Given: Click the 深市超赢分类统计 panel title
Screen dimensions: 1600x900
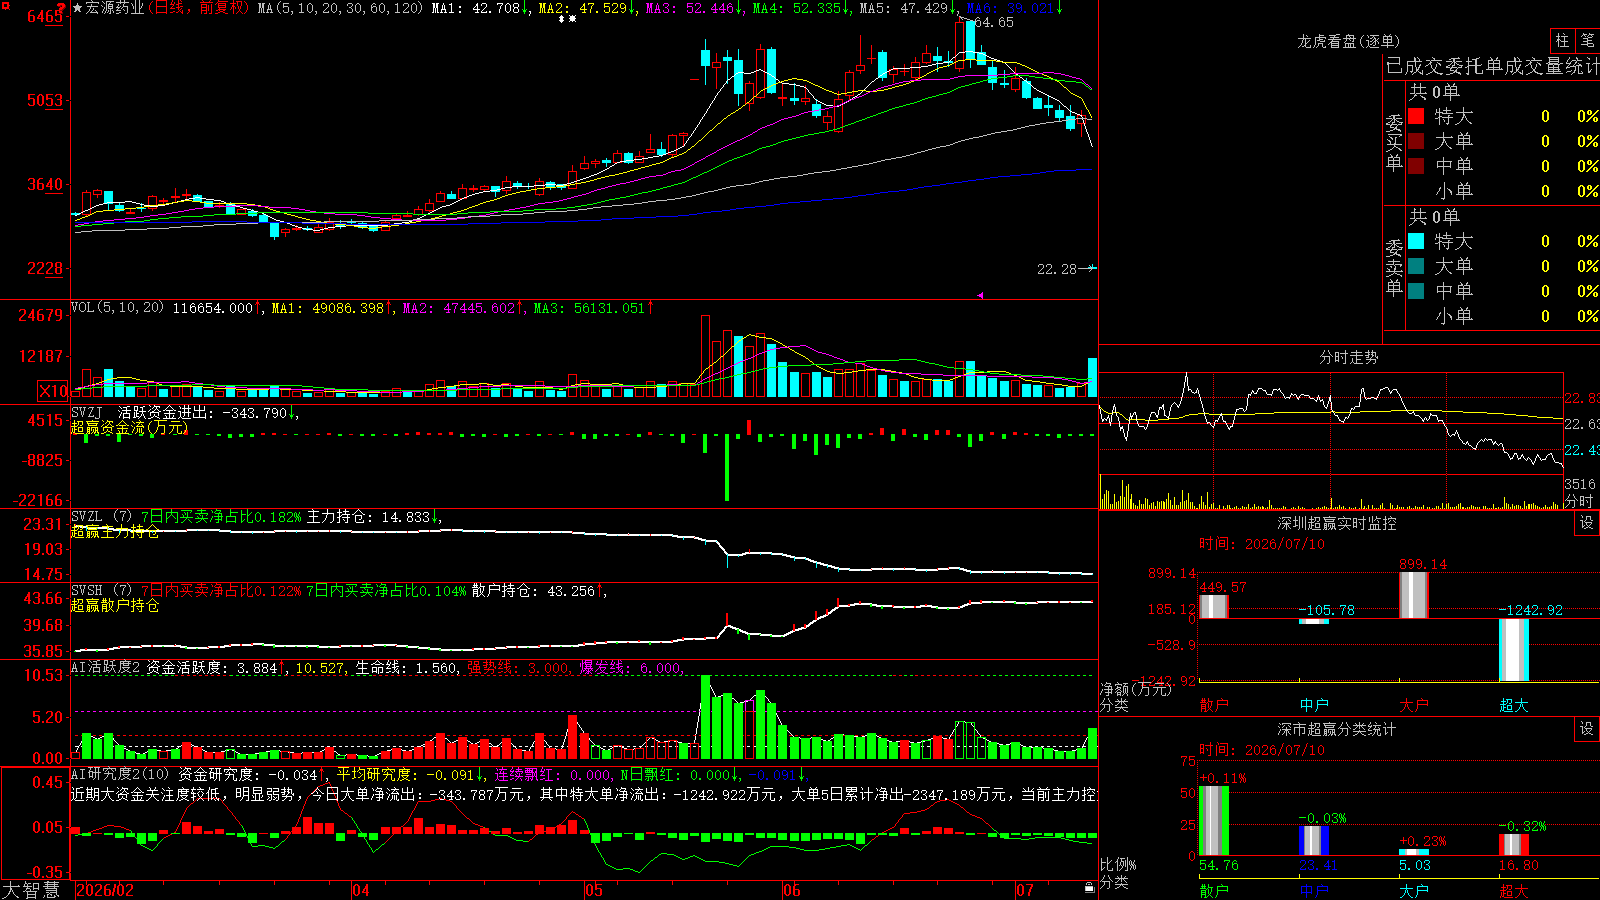Looking at the screenshot, I should point(1337,729).
